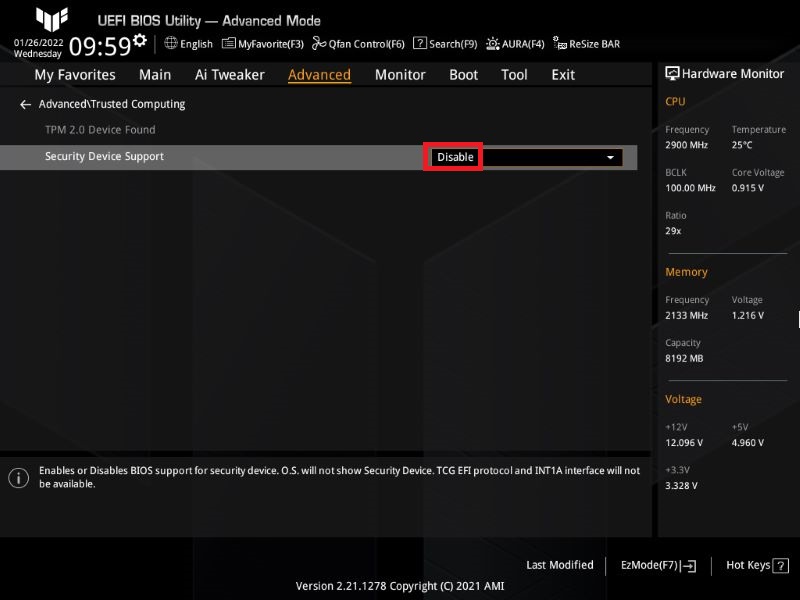This screenshot has width=800, height=600.
Task: Click memory frequency 2133 MHz
Action: pyautogui.click(x=686, y=315)
